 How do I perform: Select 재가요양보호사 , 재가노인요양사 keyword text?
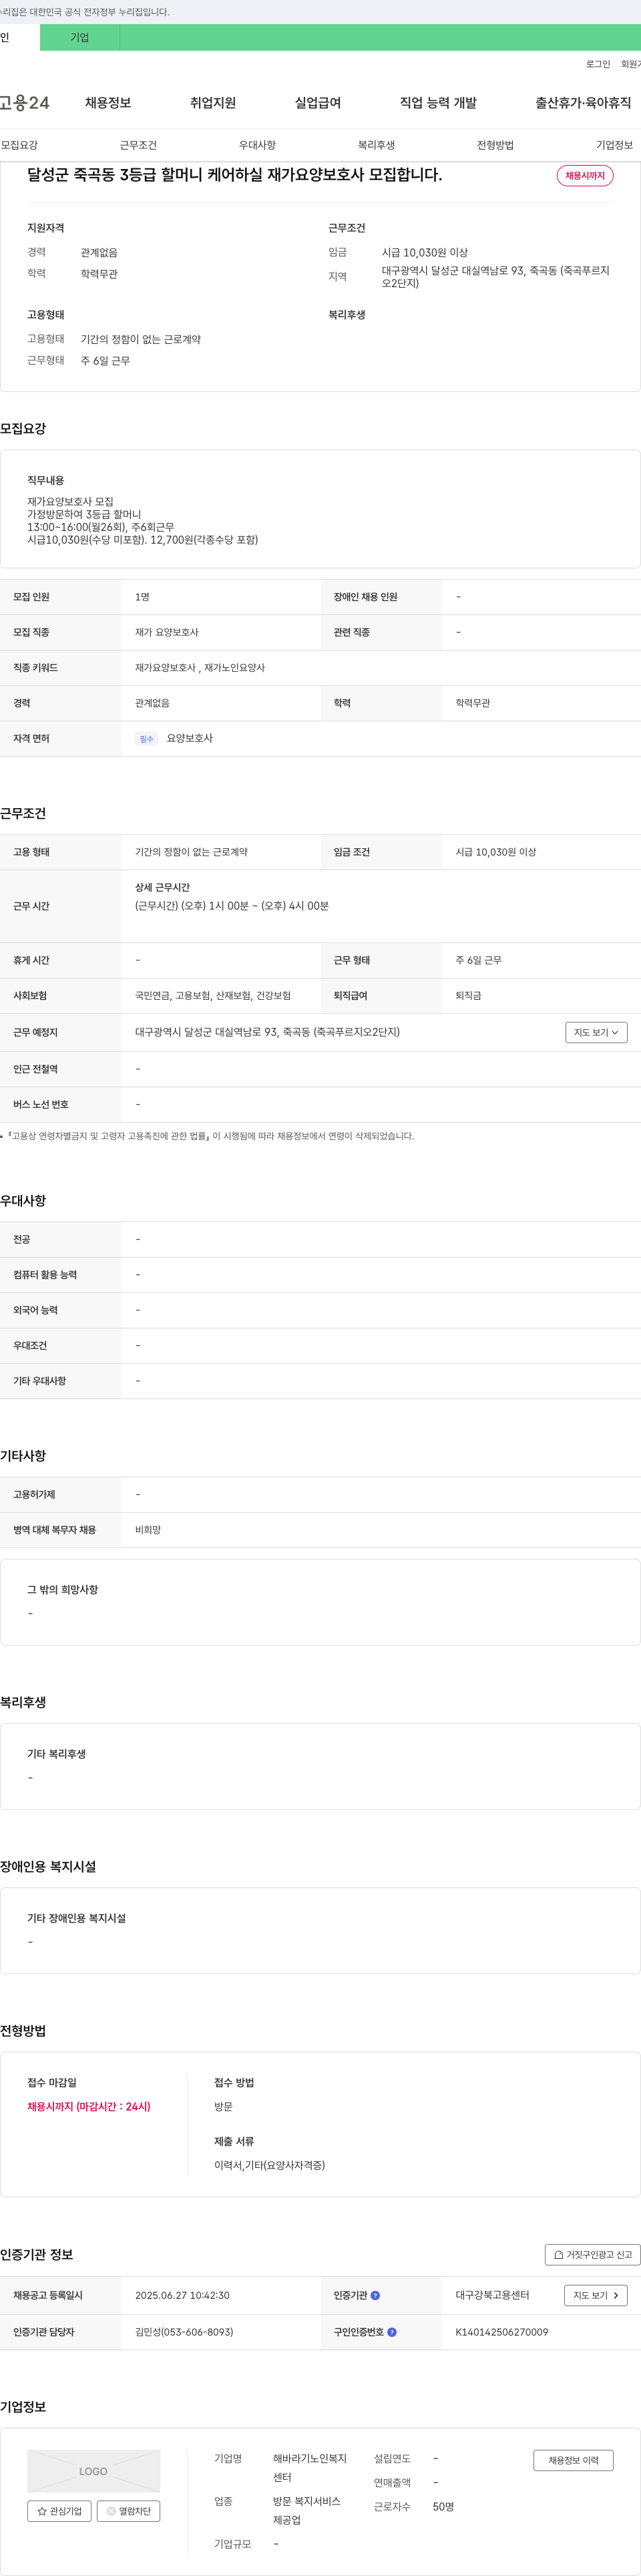[200, 668]
